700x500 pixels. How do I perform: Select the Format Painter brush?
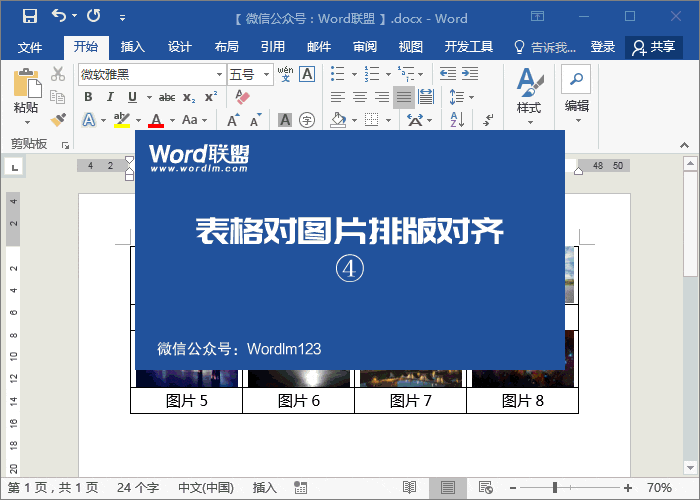click(58, 120)
